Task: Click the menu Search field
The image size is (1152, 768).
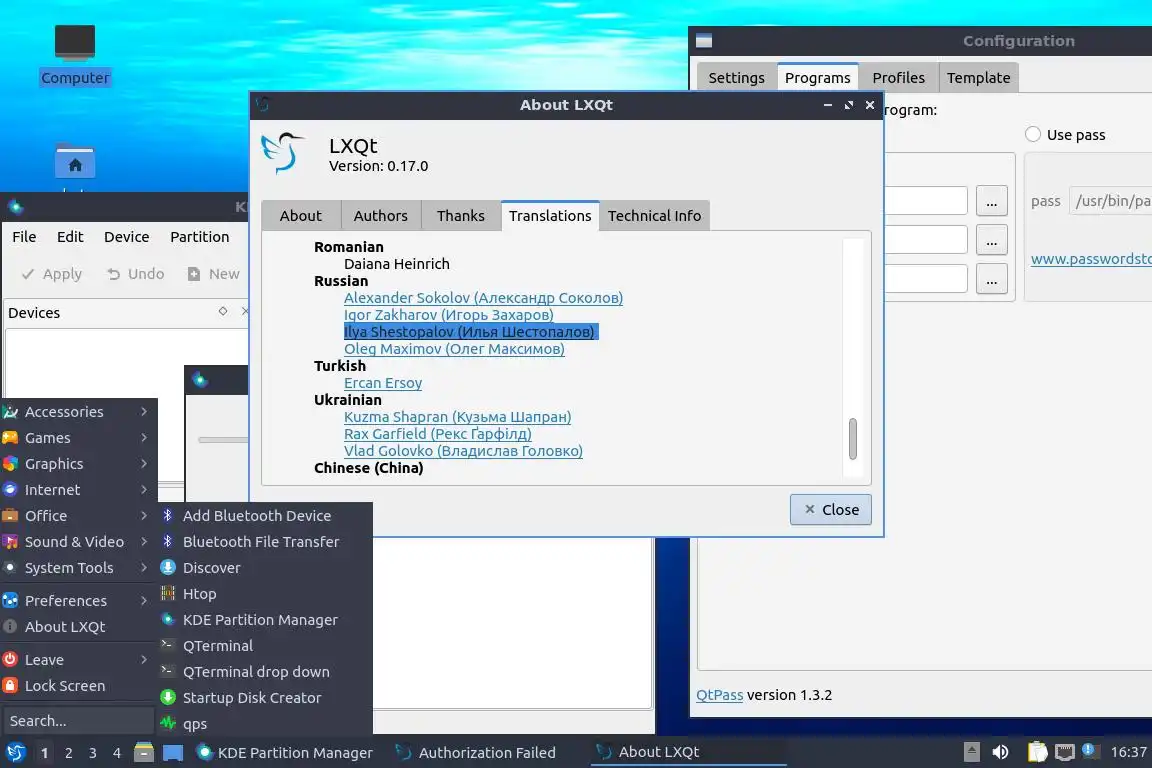Action: 77,721
